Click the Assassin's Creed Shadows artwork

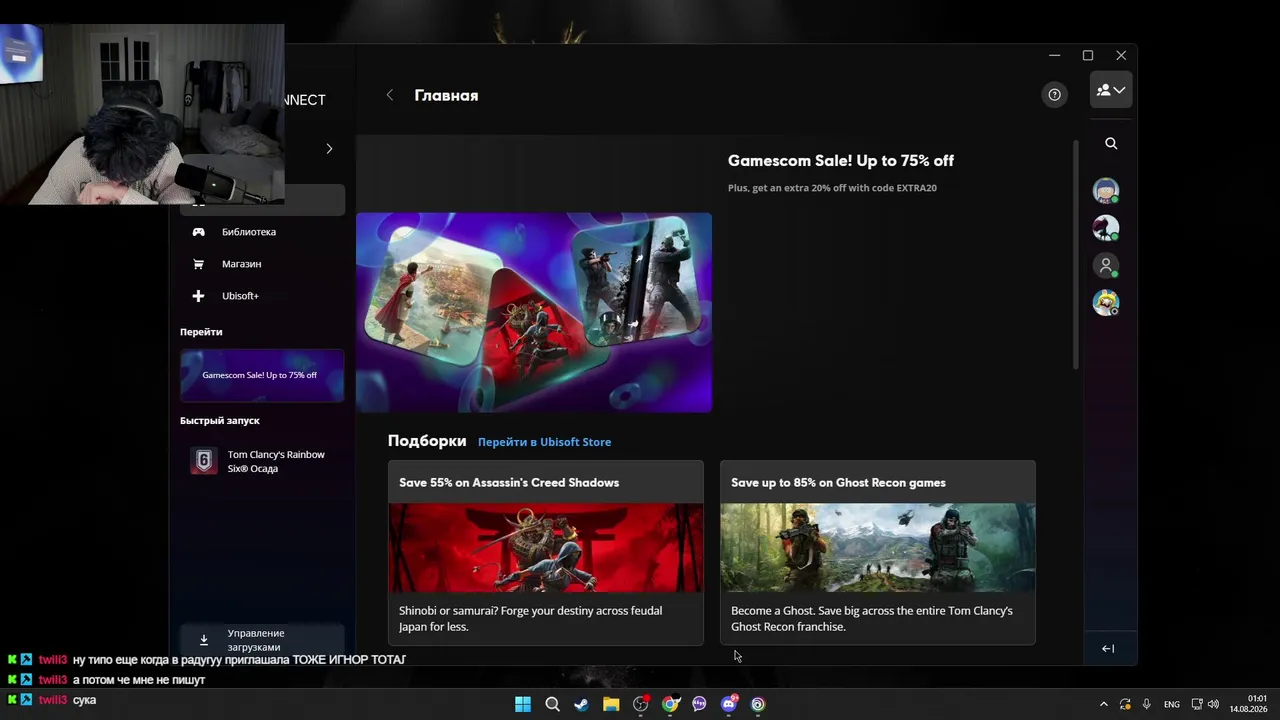[x=546, y=548]
